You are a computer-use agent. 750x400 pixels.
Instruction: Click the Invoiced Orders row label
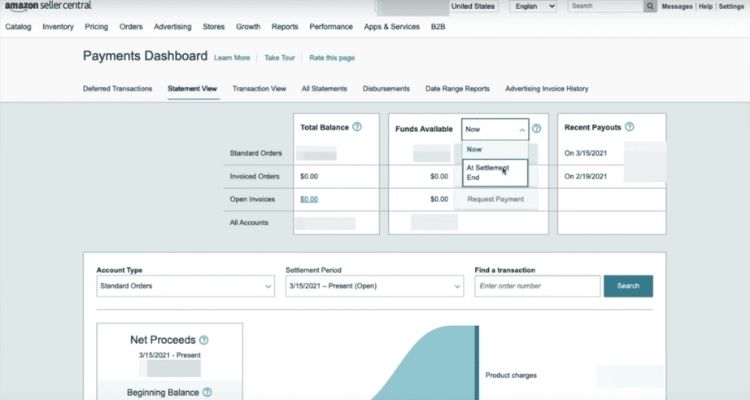tap(254, 176)
